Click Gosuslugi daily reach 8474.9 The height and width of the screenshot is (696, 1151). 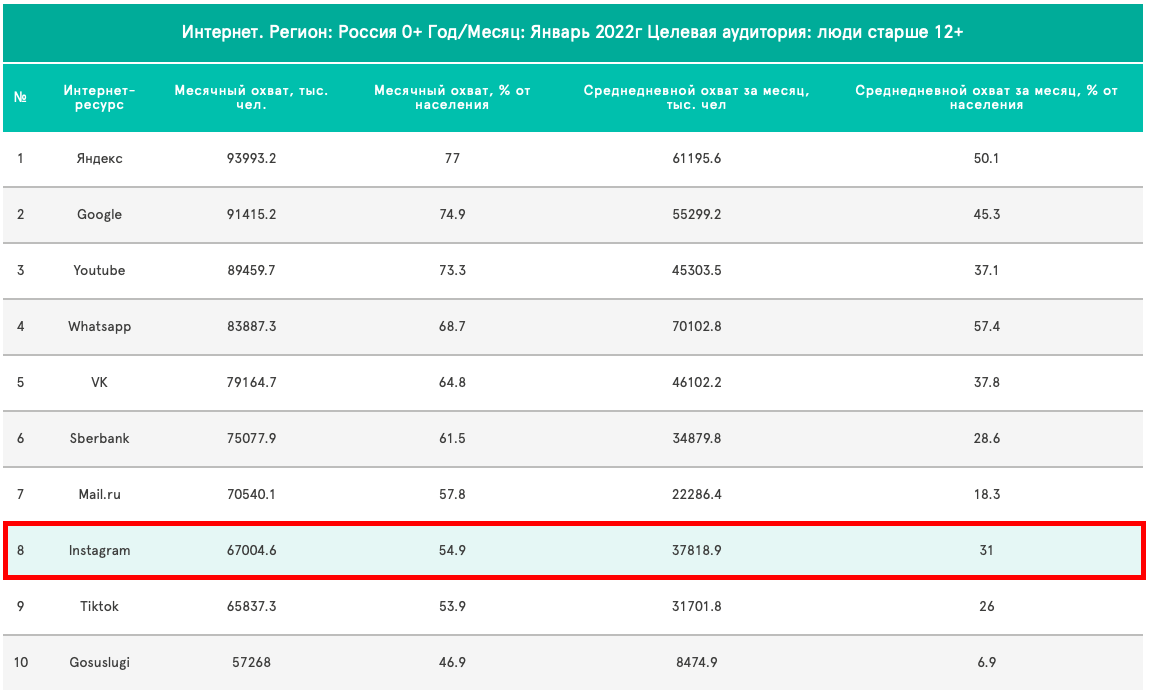click(x=697, y=662)
